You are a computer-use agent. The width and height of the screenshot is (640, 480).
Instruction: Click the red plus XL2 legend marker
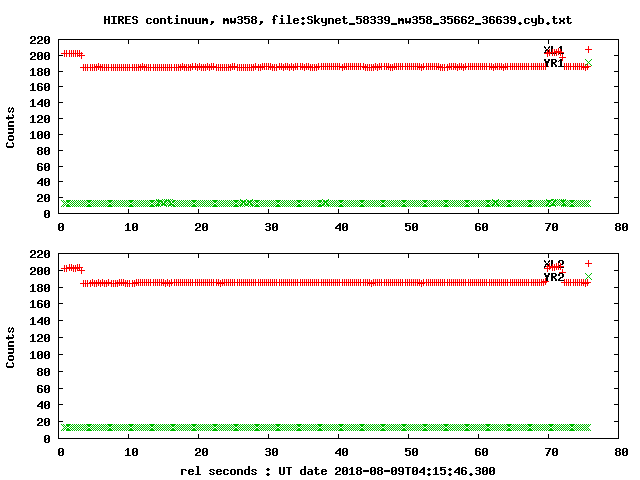[588, 263]
